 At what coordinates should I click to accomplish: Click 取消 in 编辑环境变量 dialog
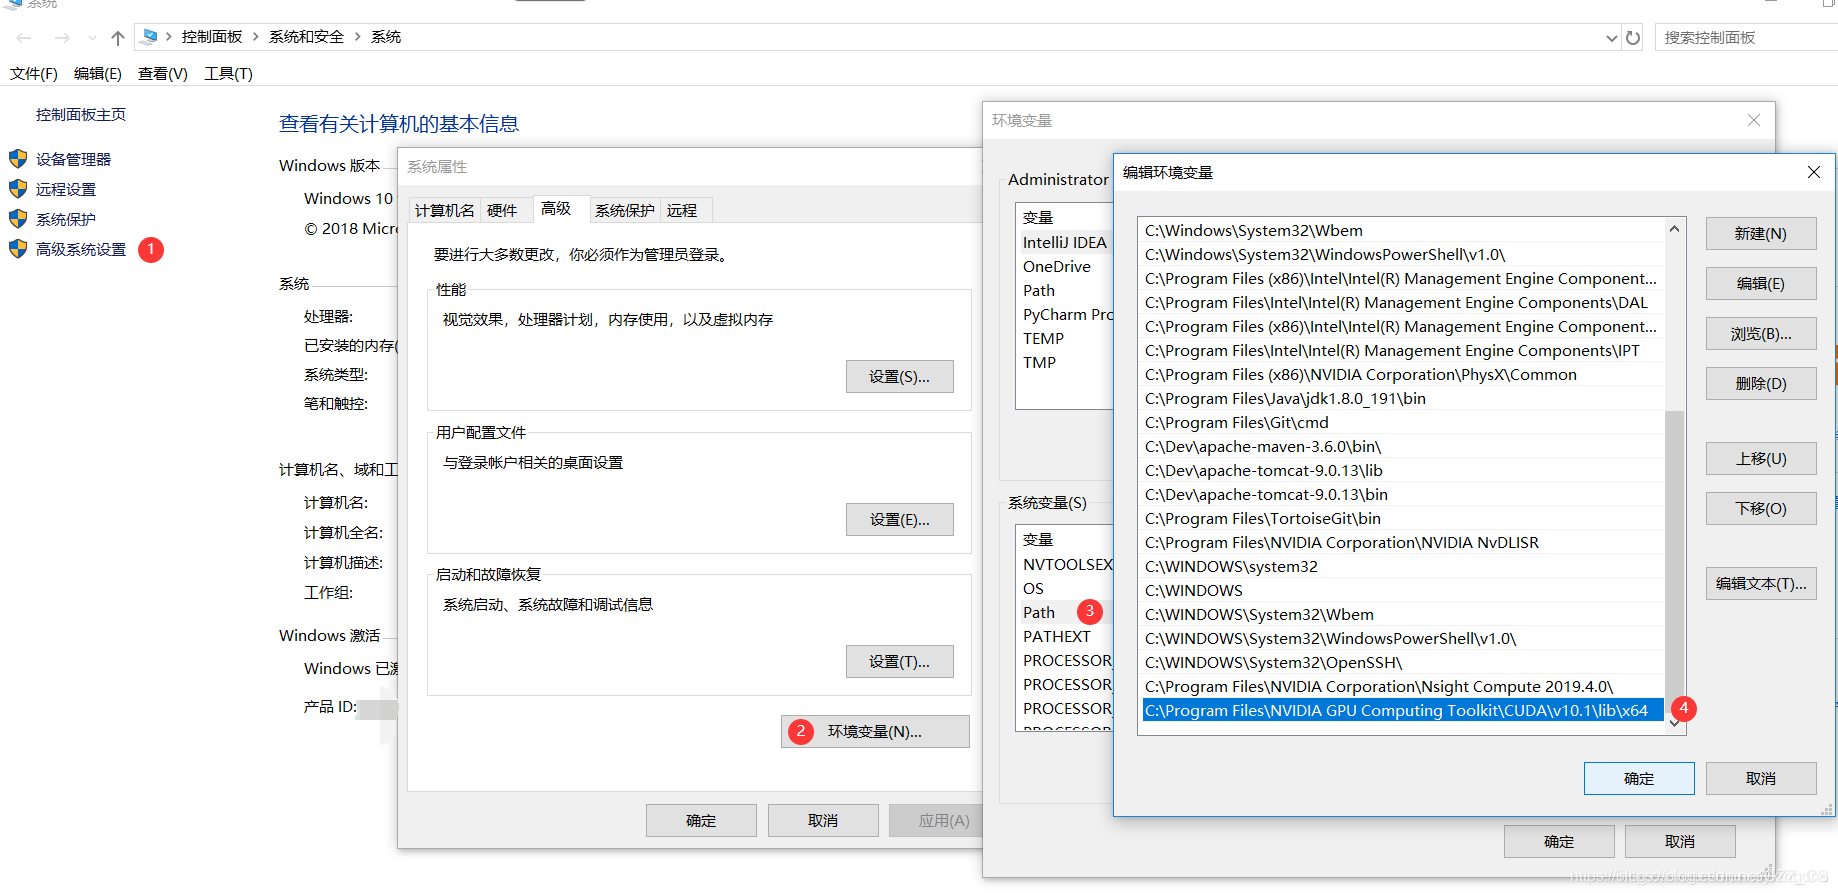point(1761,779)
